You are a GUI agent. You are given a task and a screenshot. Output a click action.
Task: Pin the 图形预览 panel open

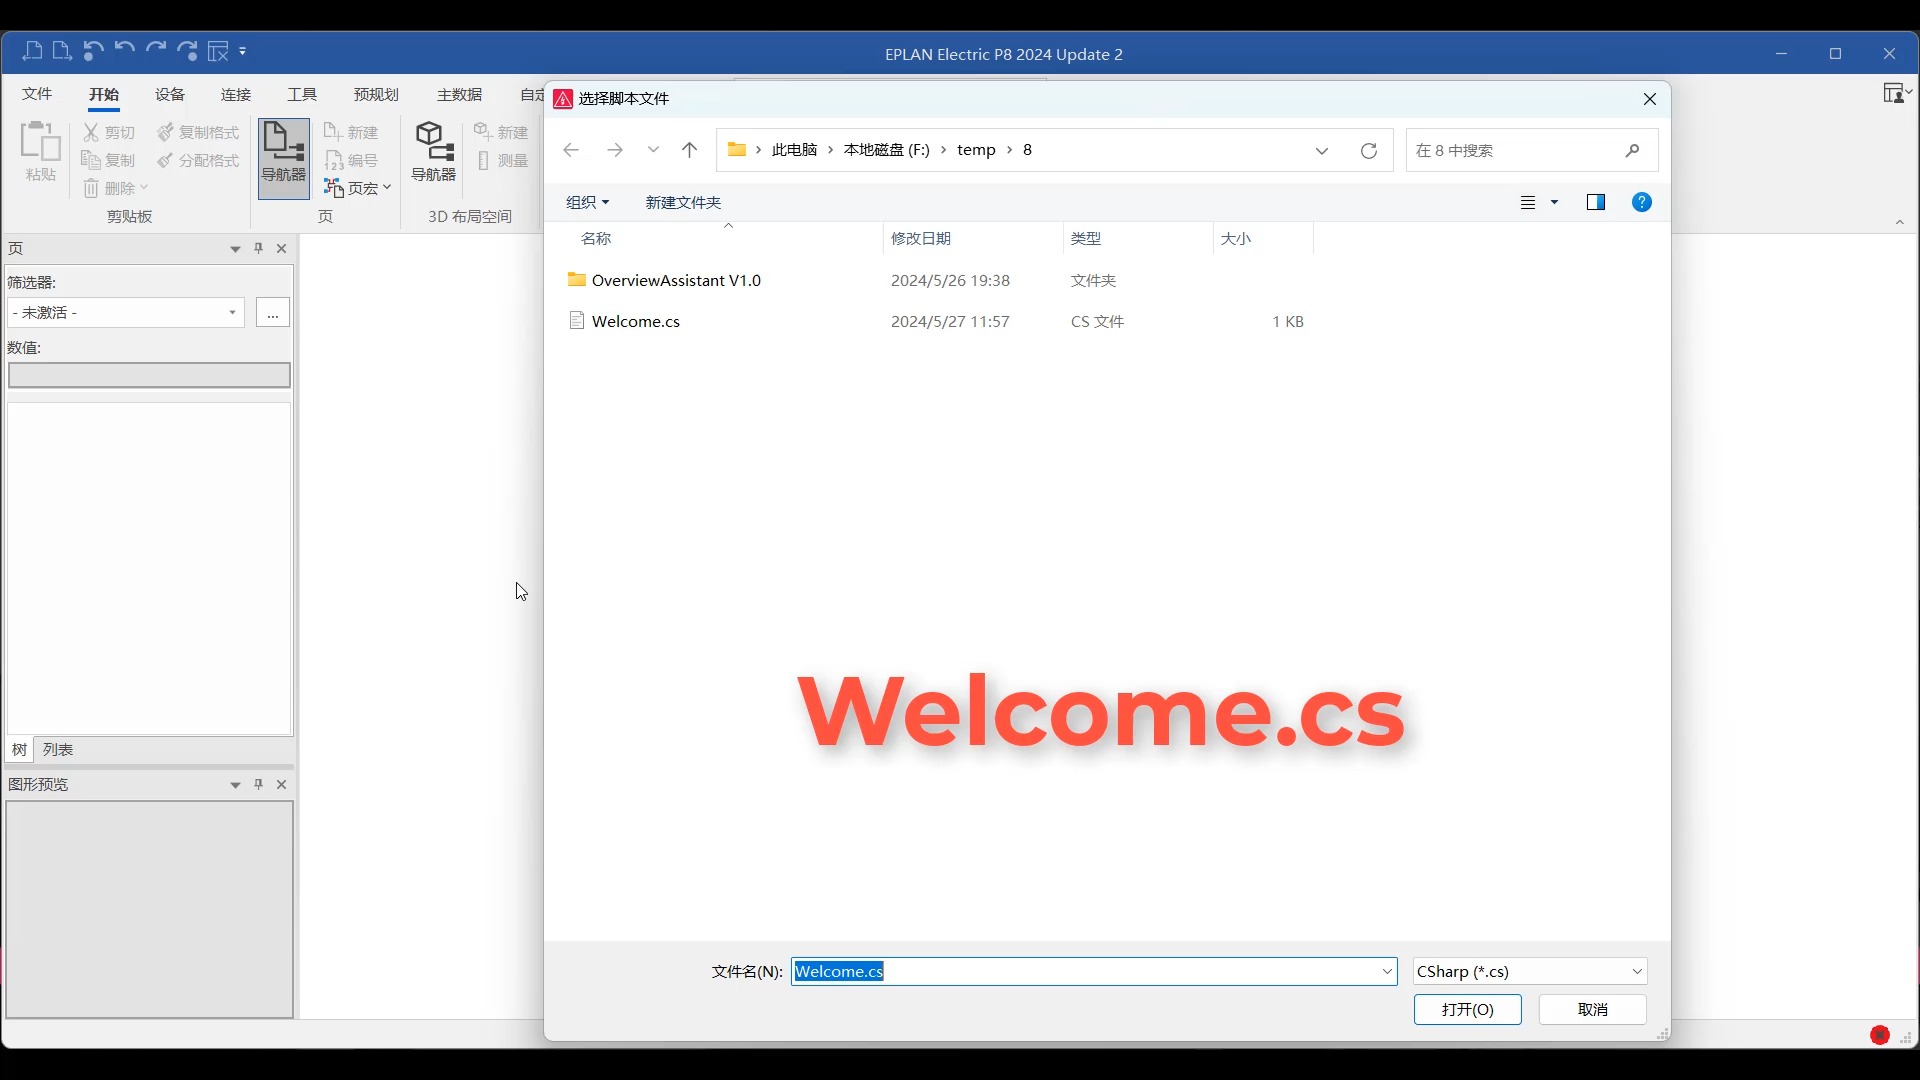pos(259,785)
